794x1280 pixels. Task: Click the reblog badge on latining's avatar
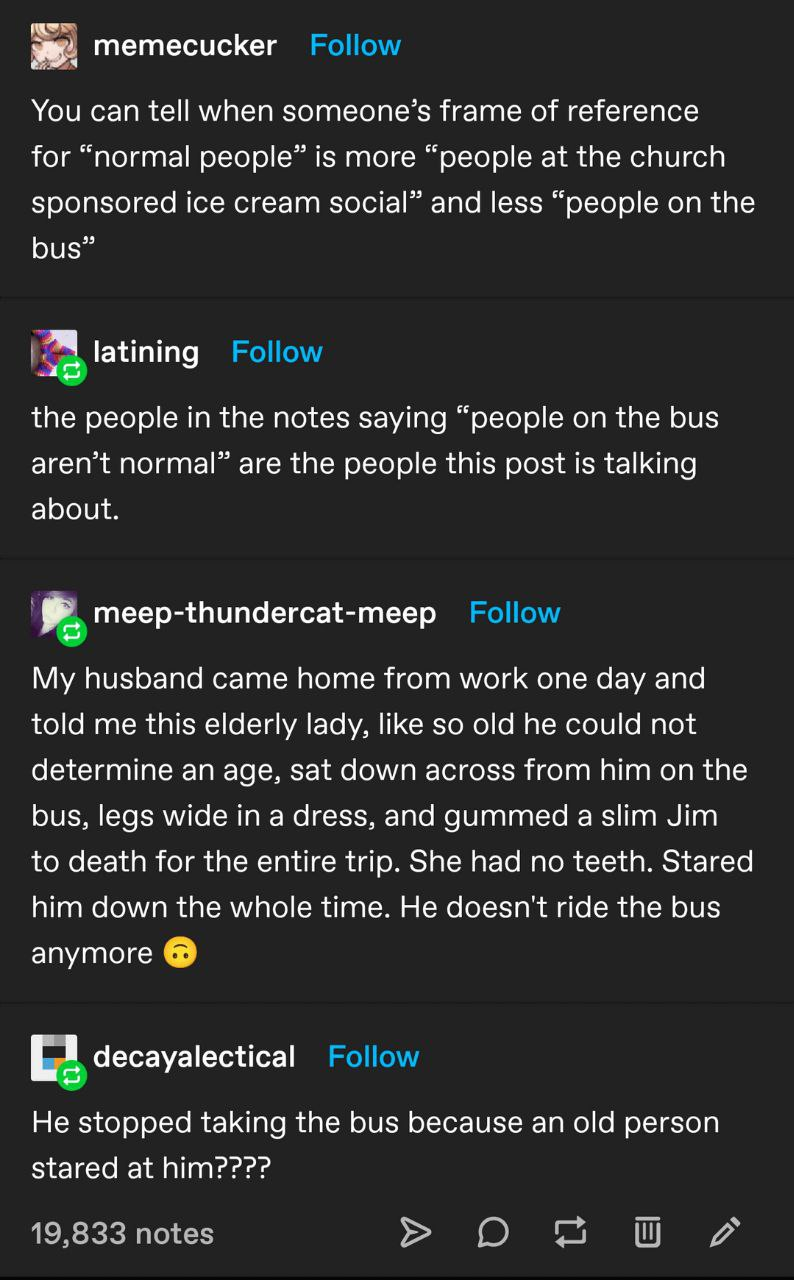click(72, 373)
